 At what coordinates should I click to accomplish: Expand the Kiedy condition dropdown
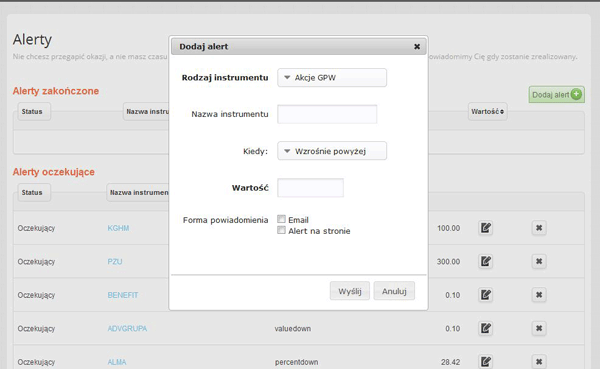click(332, 151)
